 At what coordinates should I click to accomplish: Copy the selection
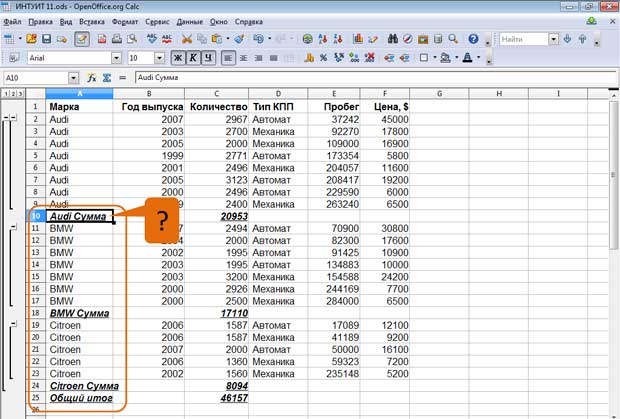coord(202,39)
